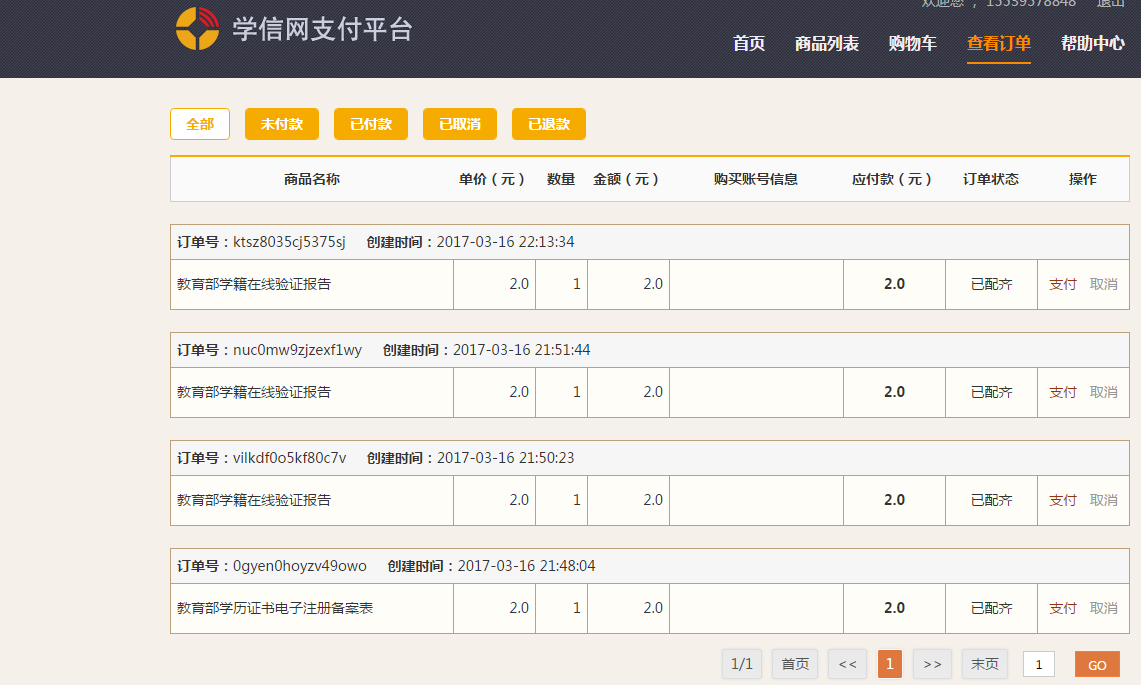Click 取消 for order nuc0mw9zjzexf1wy

(1104, 392)
